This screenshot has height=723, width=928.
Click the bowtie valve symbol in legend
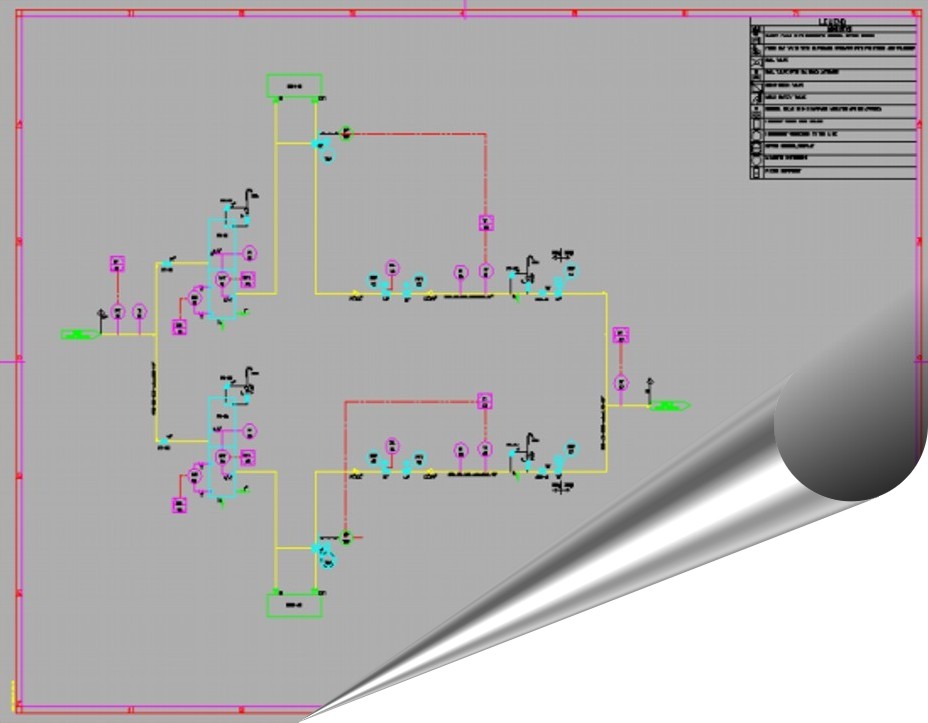coord(756,60)
